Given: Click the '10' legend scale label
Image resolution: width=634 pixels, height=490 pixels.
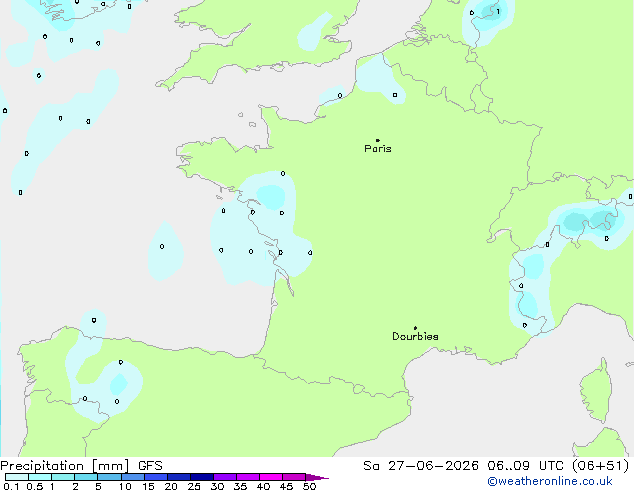Looking at the screenshot, I should coord(125,486).
